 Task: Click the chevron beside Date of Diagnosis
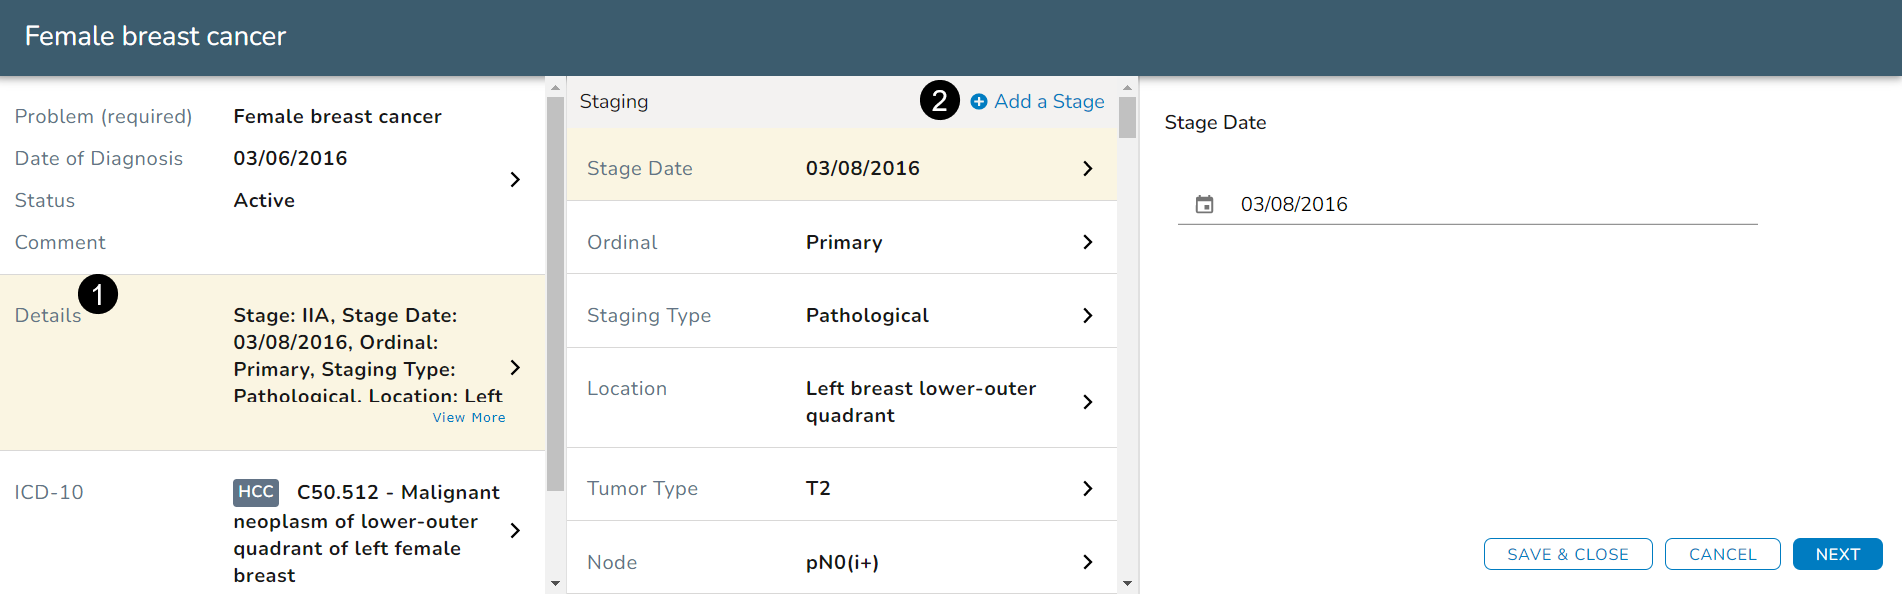tap(515, 179)
